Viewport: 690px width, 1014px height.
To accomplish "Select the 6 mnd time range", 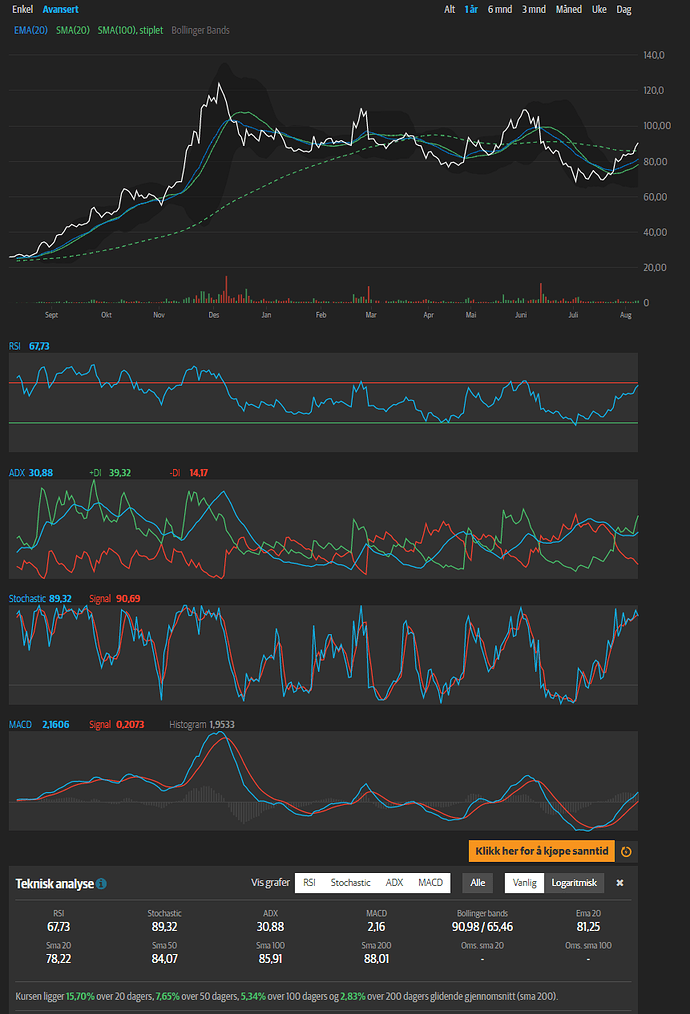I will point(499,9).
